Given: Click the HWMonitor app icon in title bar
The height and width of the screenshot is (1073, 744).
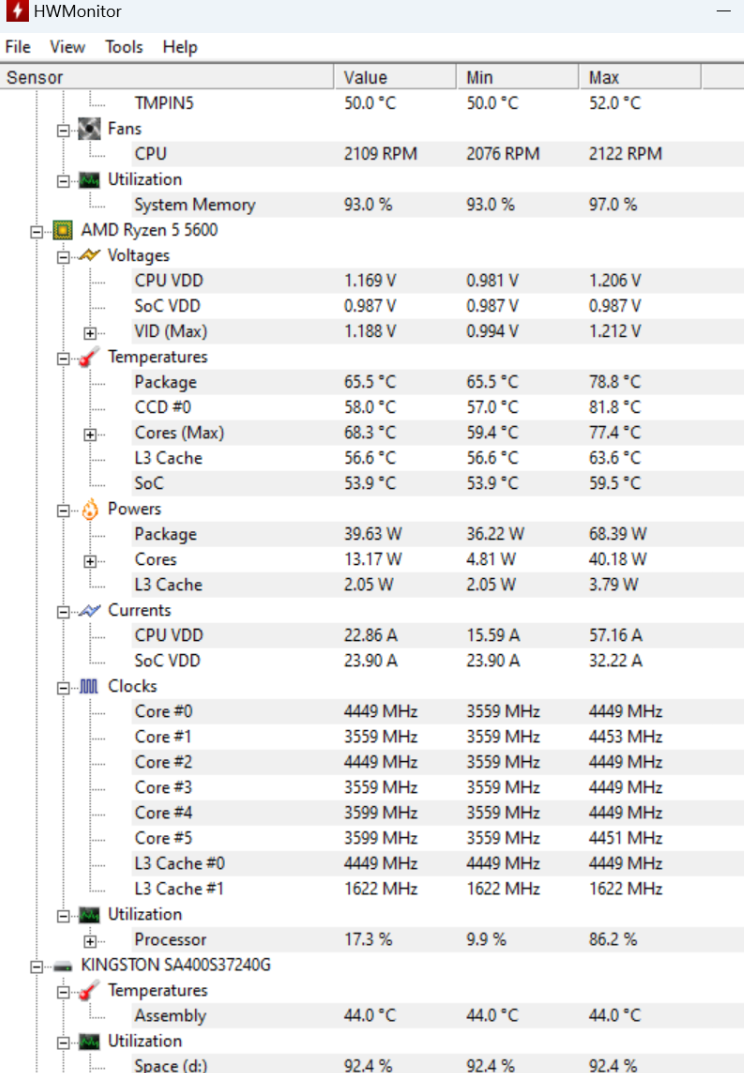Looking at the screenshot, I should [16, 11].
